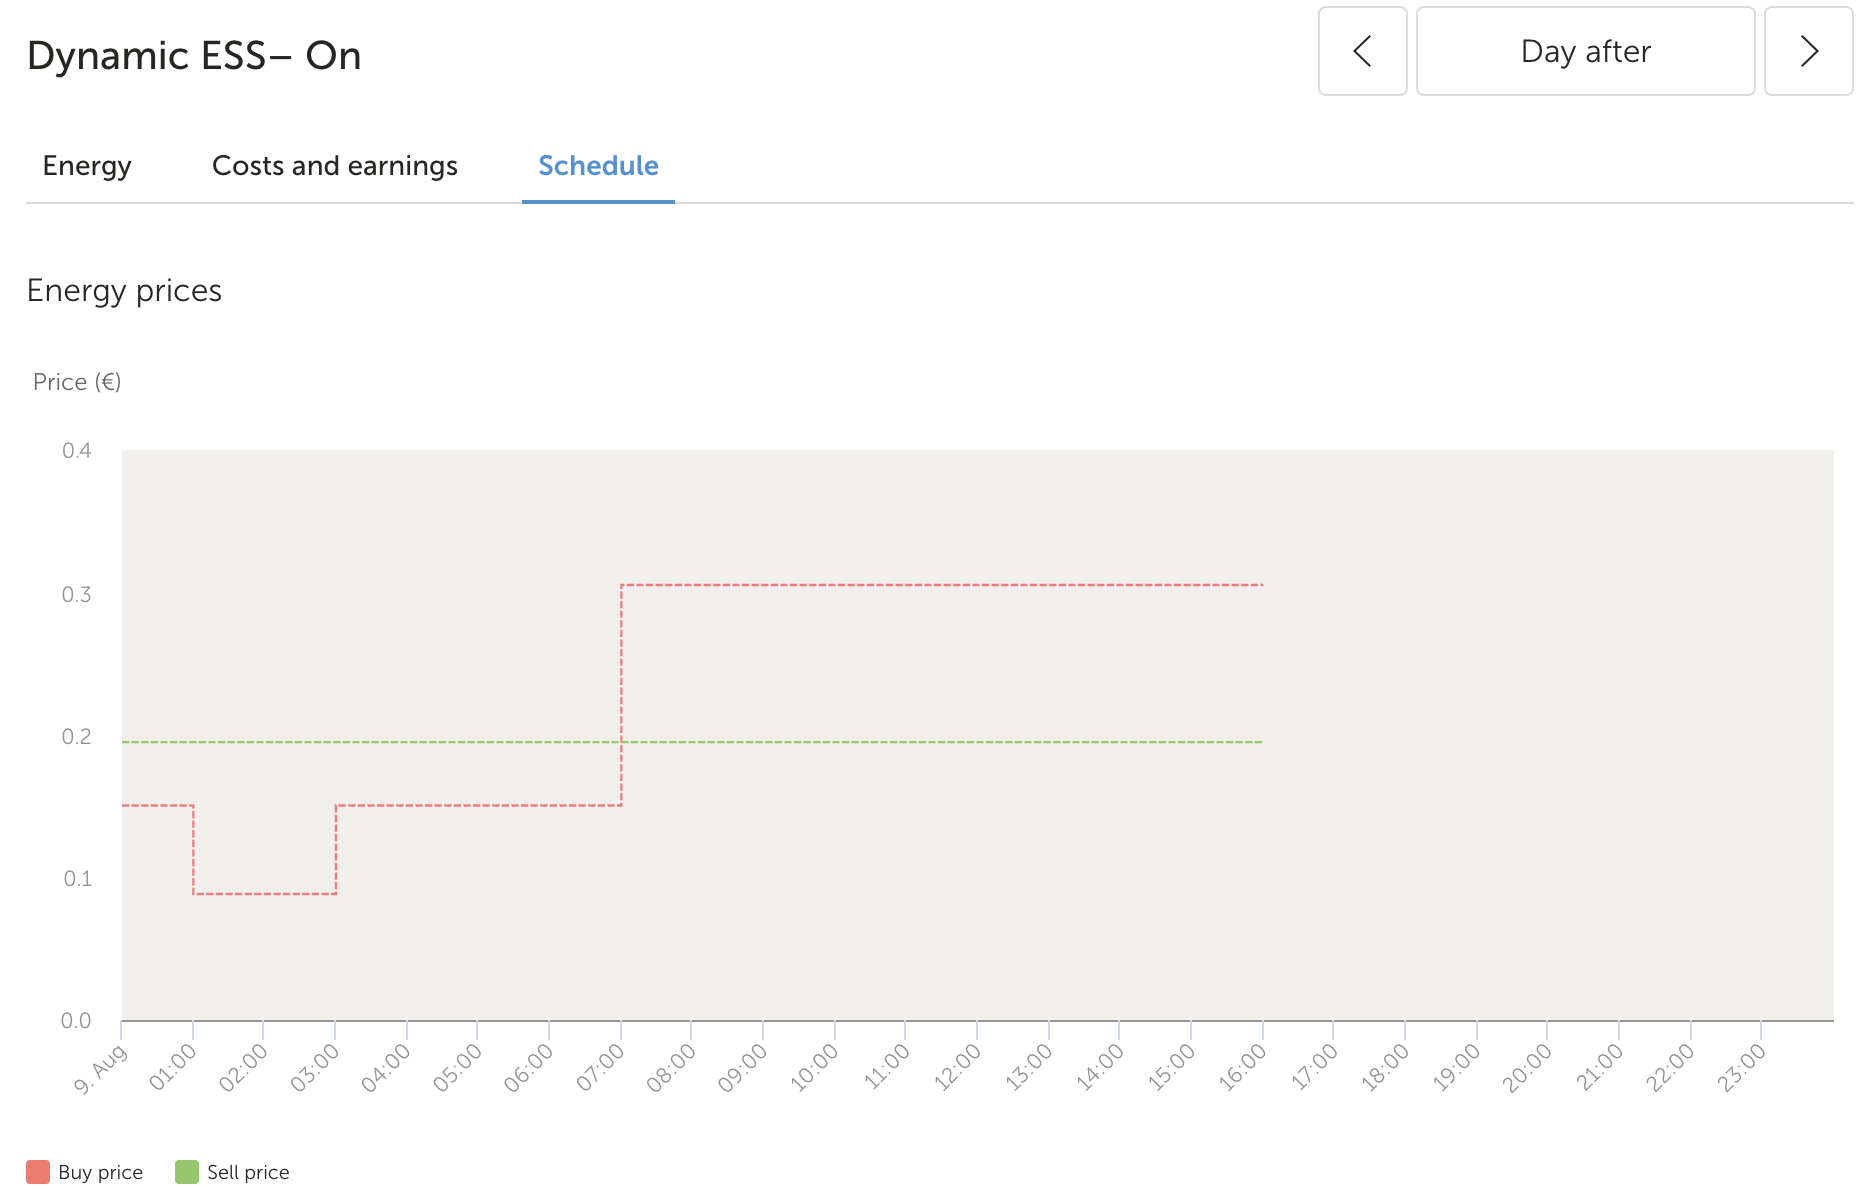The image size is (1864, 1190).
Task: Select the Schedule tab
Action: click(x=598, y=166)
